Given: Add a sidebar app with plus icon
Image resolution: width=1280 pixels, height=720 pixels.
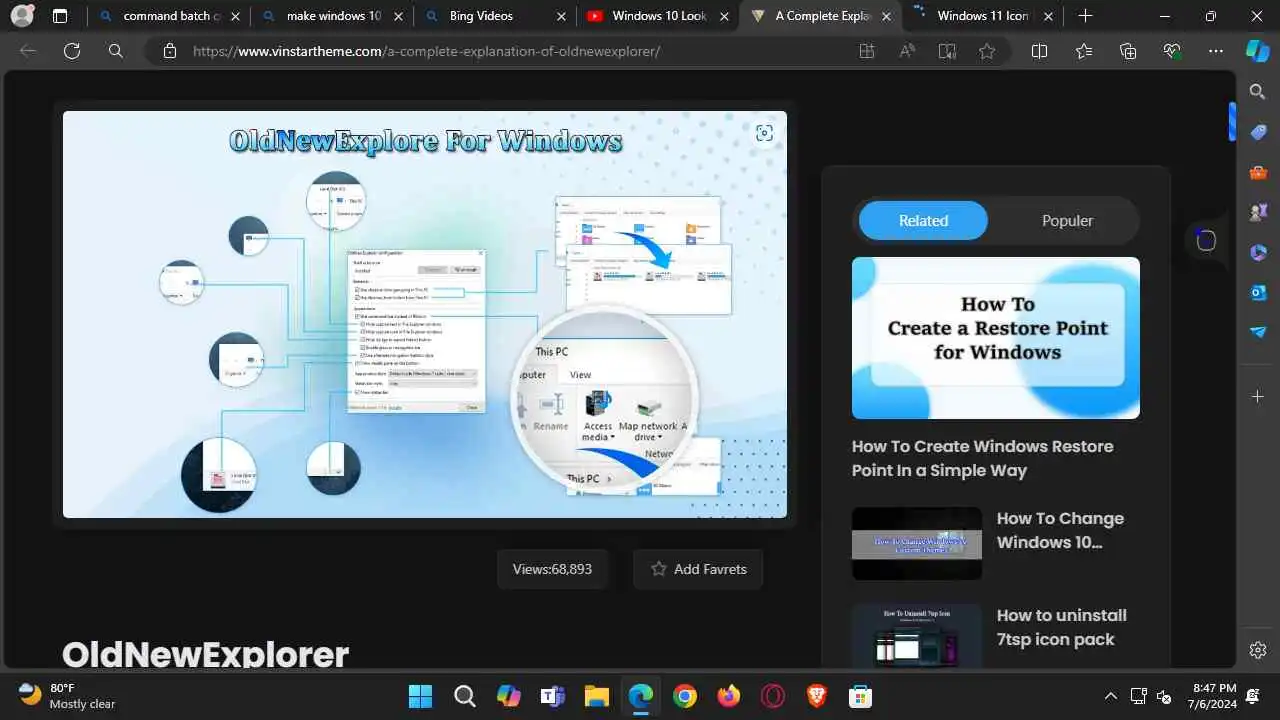Looking at the screenshot, I should 1258,397.
